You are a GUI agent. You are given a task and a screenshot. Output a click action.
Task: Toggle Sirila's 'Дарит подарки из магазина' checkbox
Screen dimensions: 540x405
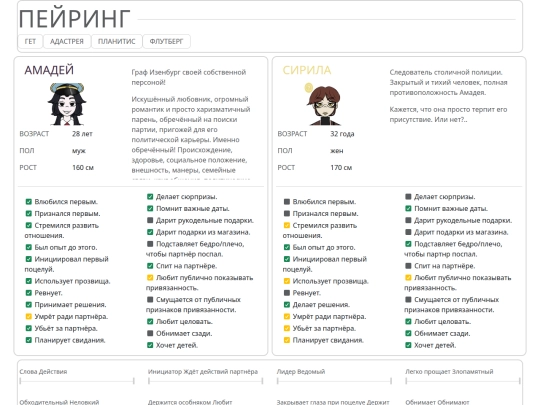coord(408,232)
